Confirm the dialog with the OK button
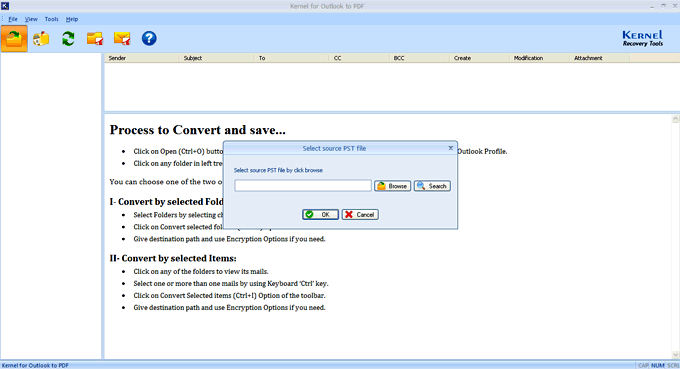Screen dimensions: 680x369 (320, 215)
